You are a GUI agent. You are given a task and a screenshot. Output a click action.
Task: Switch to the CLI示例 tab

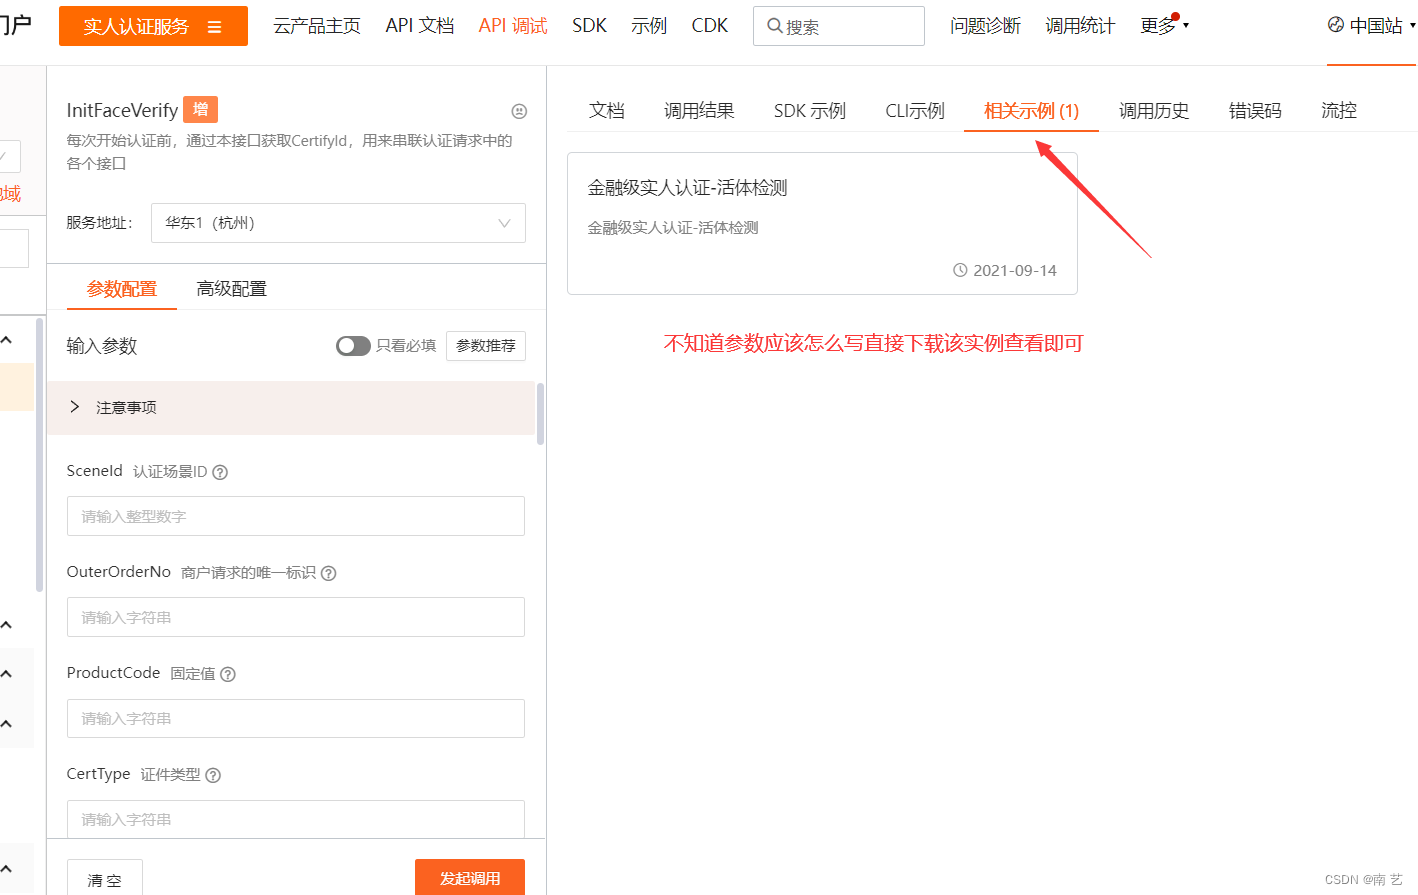tap(915, 111)
